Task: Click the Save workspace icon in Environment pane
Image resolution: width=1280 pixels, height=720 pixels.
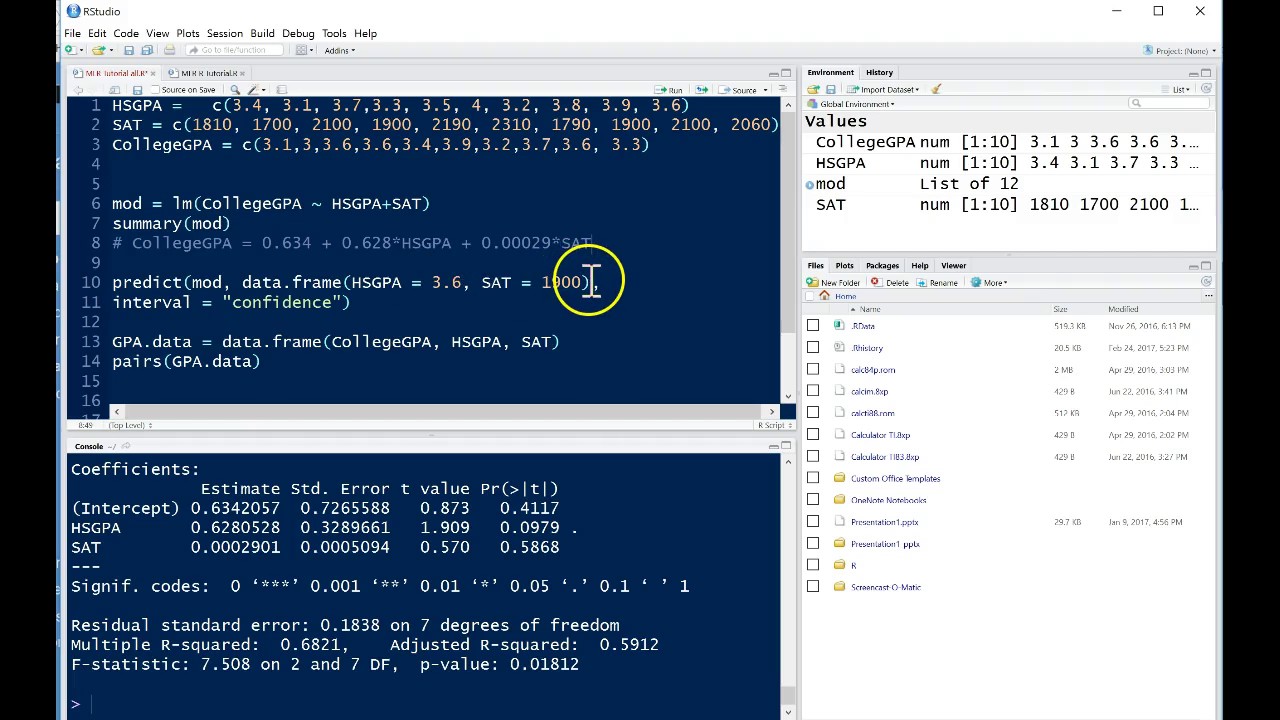Action: (x=831, y=89)
